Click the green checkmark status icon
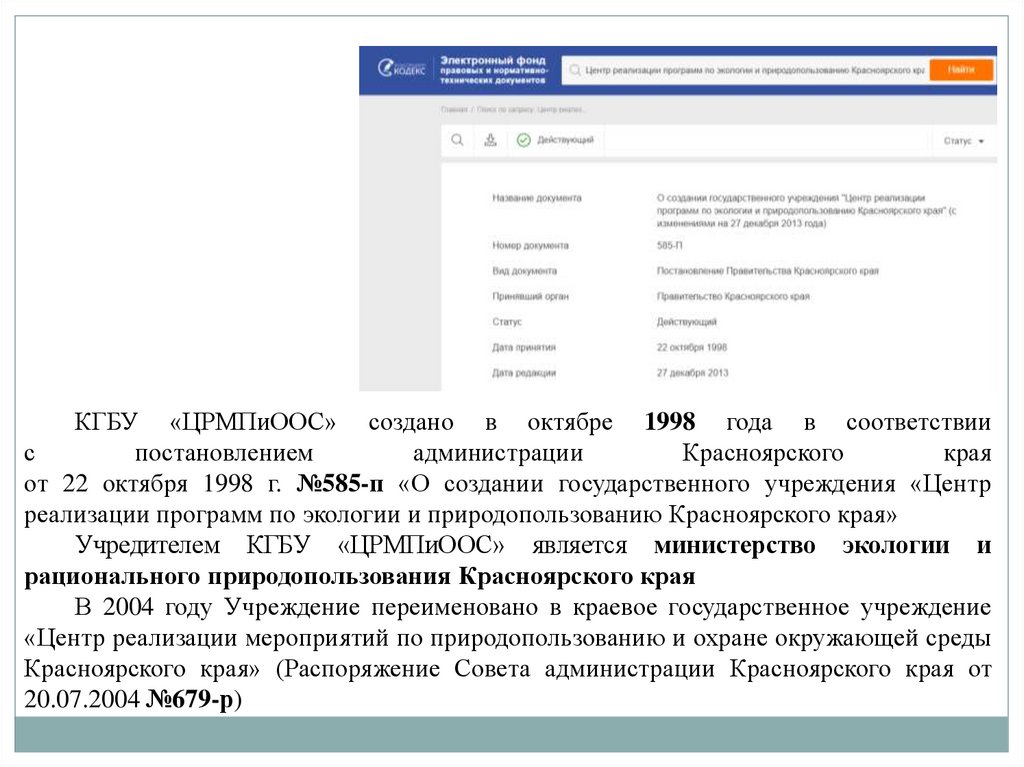Viewport: 1024px width, 767px height. coord(522,141)
